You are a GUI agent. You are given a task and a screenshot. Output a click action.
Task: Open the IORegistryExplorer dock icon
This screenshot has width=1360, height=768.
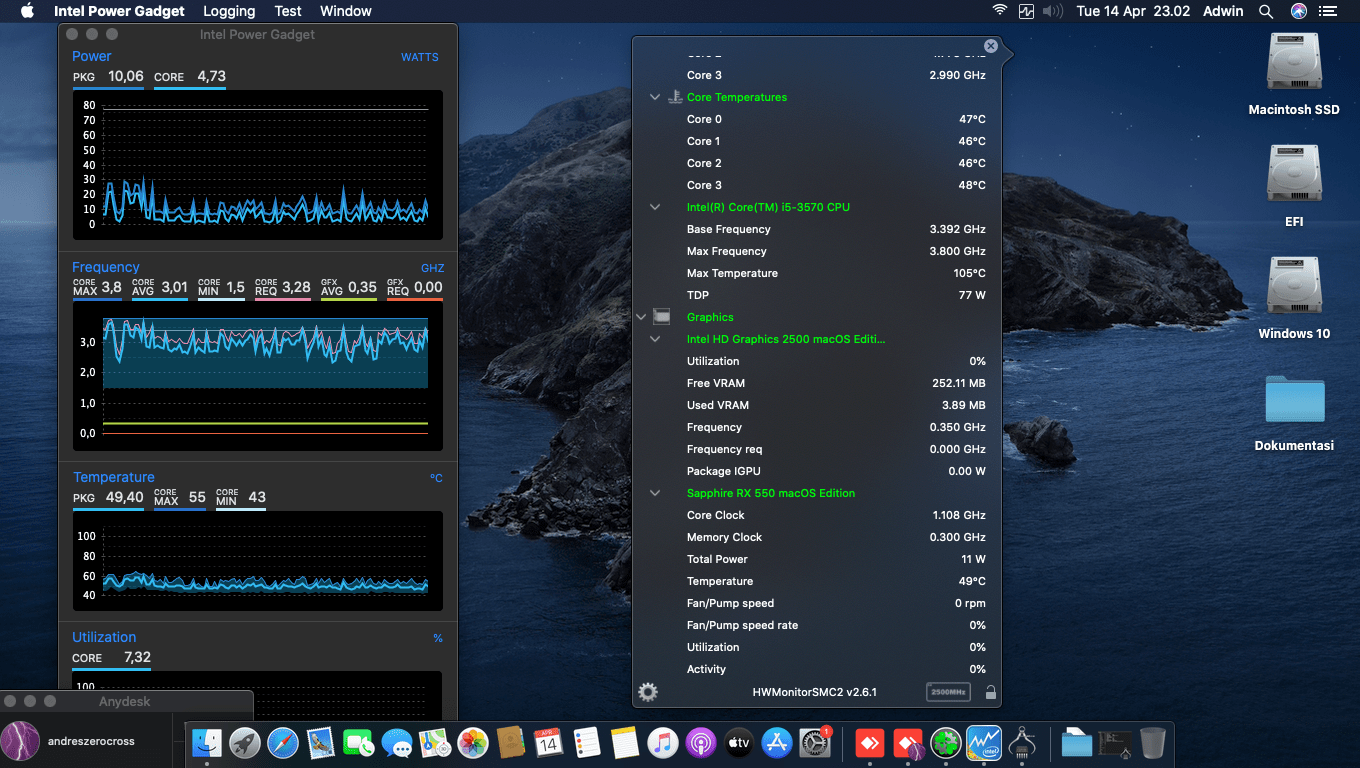[1021, 743]
